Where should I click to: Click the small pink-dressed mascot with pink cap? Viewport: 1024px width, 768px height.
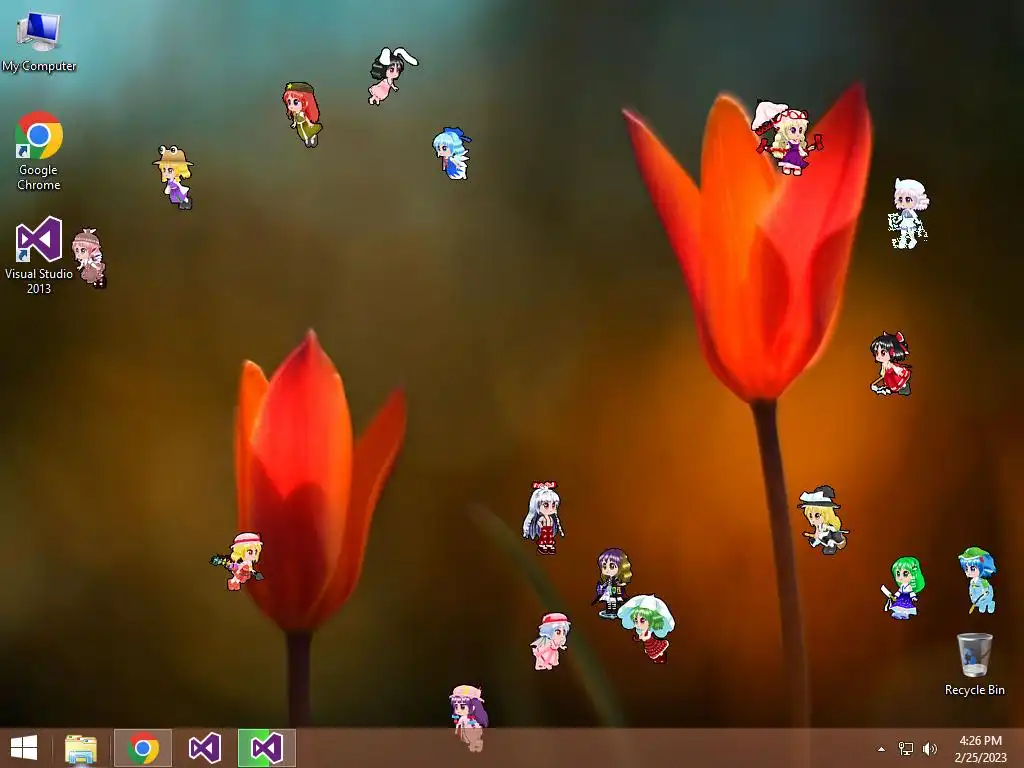coord(551,641)
